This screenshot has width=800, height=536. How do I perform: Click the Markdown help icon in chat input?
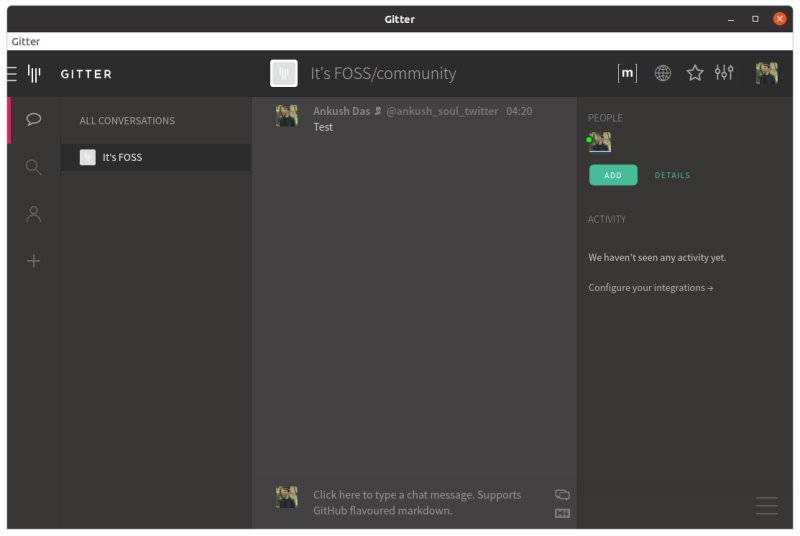(562, 514)
